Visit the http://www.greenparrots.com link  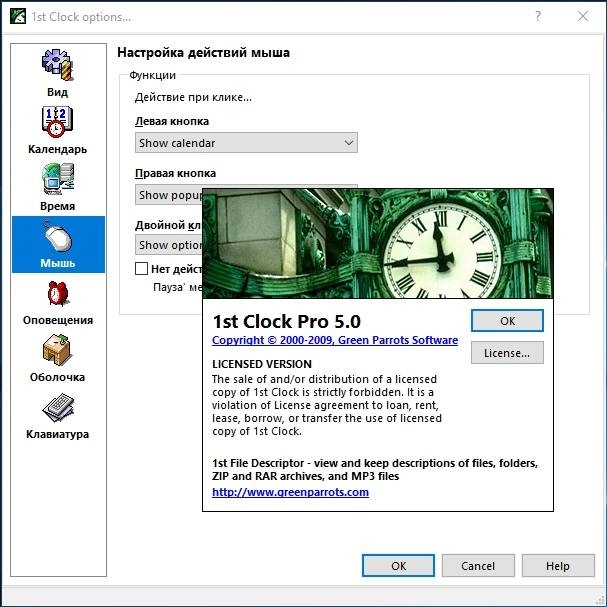coord(290,492)
